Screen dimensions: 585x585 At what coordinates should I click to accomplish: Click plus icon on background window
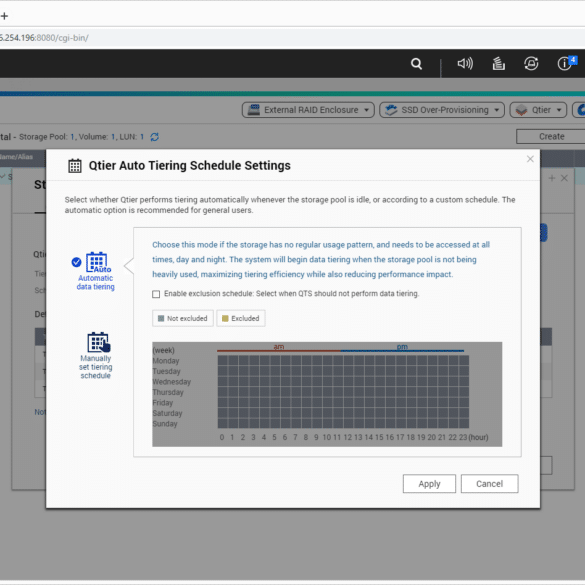pos(552,178)
